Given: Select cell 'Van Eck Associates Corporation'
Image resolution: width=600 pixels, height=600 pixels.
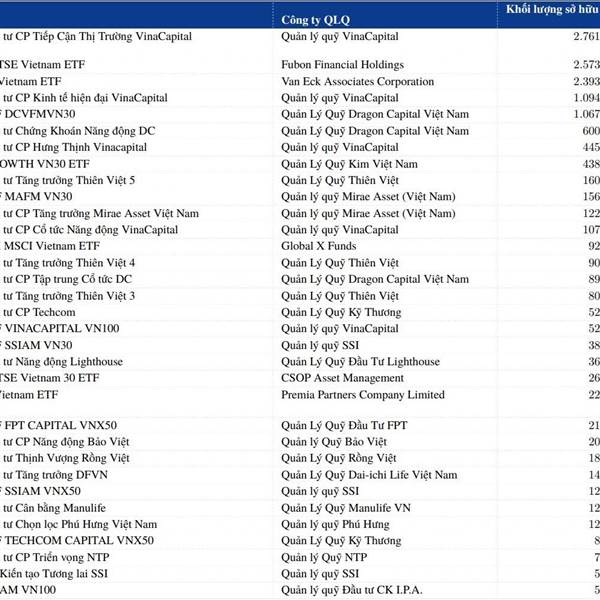Looking at the screenshot, I should [x=357, y=82].
